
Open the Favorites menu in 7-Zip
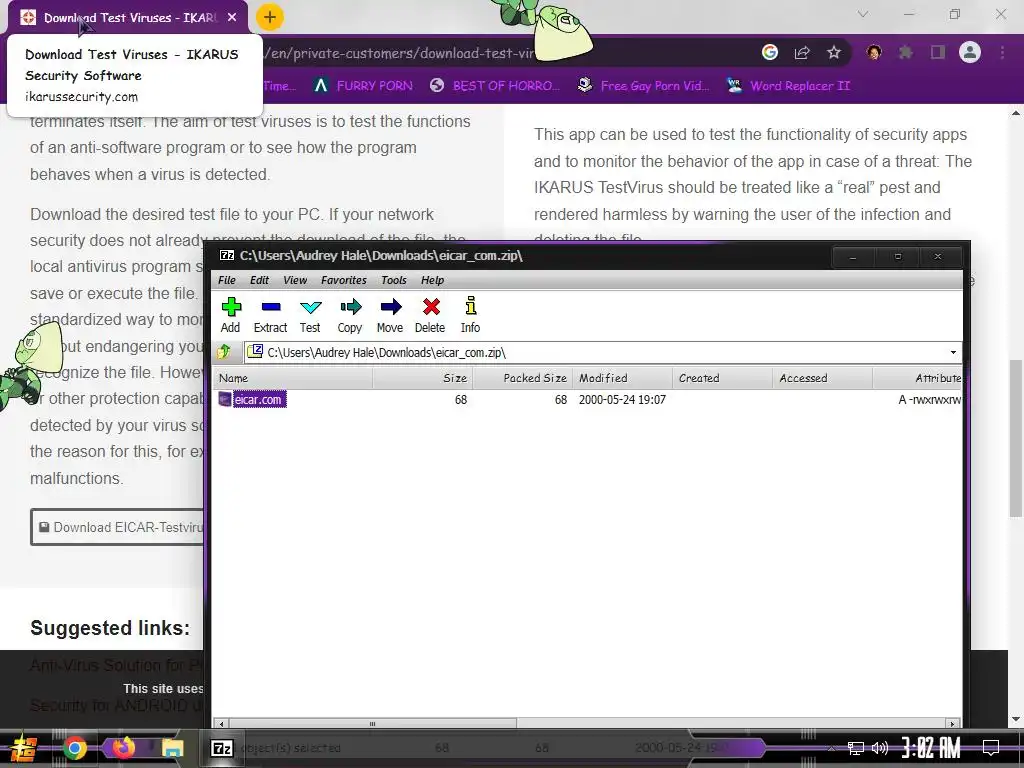pyautogui.click(x=344, y=280)
